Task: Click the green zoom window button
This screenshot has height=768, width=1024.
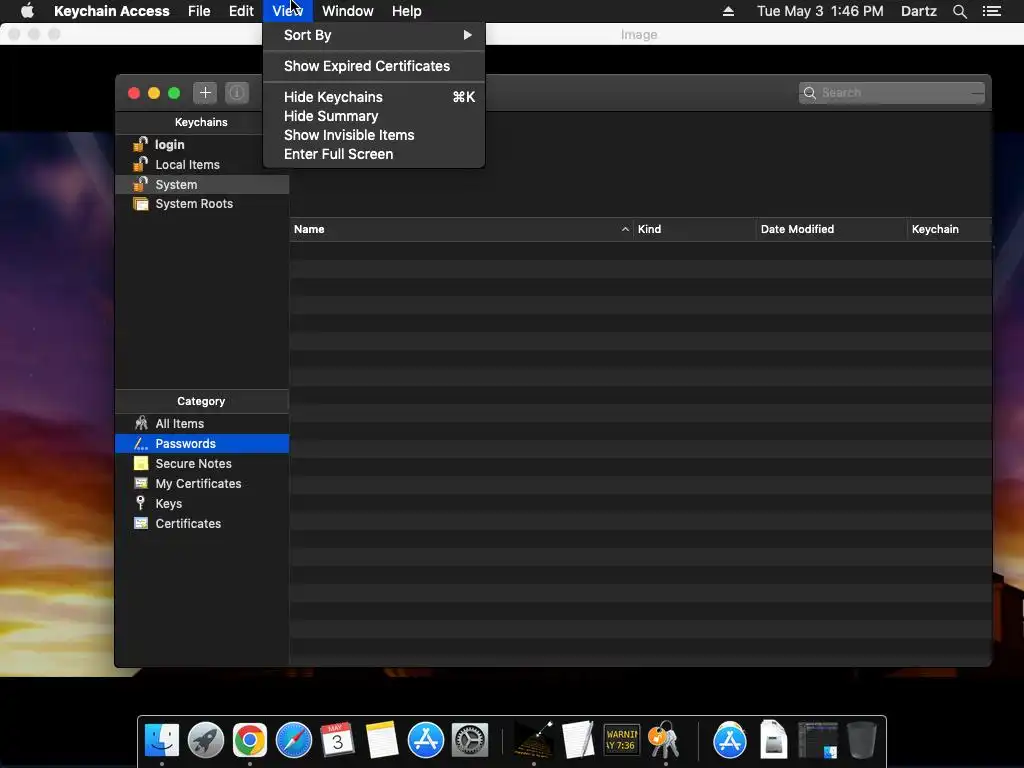Action: pyautogui.click(x=174, y=93)
